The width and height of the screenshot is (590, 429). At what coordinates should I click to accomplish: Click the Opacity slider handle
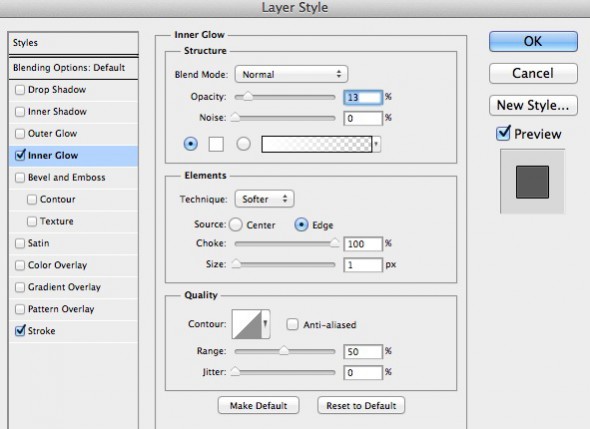tap(248, 97)
